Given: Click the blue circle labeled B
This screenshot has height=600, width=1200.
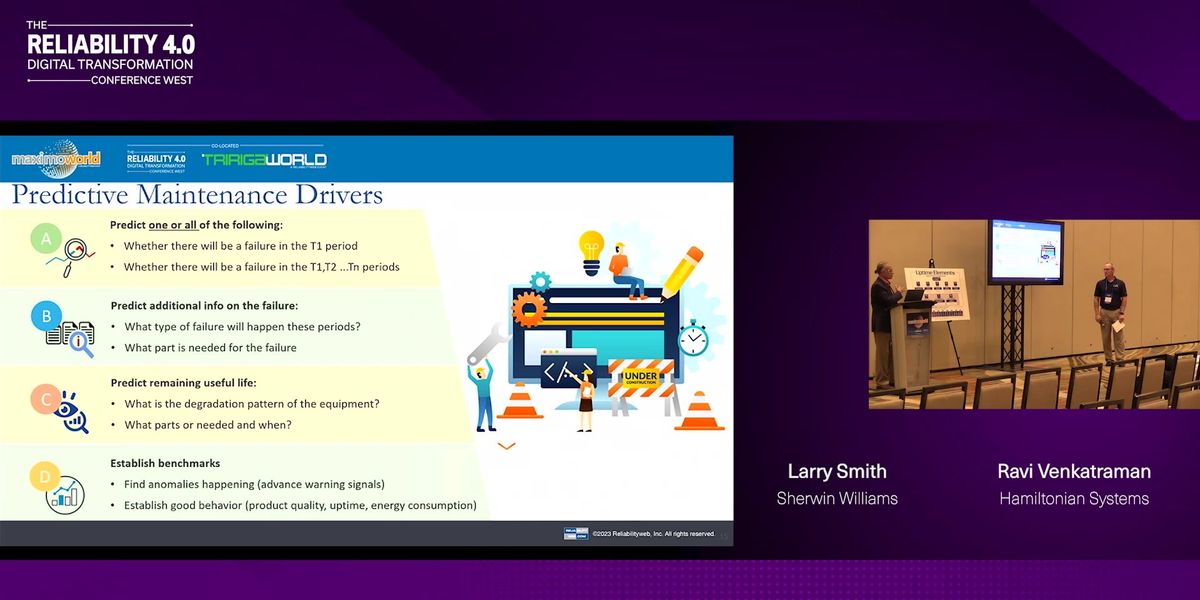Looking at the screenshot, I should click(x=45, y=317).
